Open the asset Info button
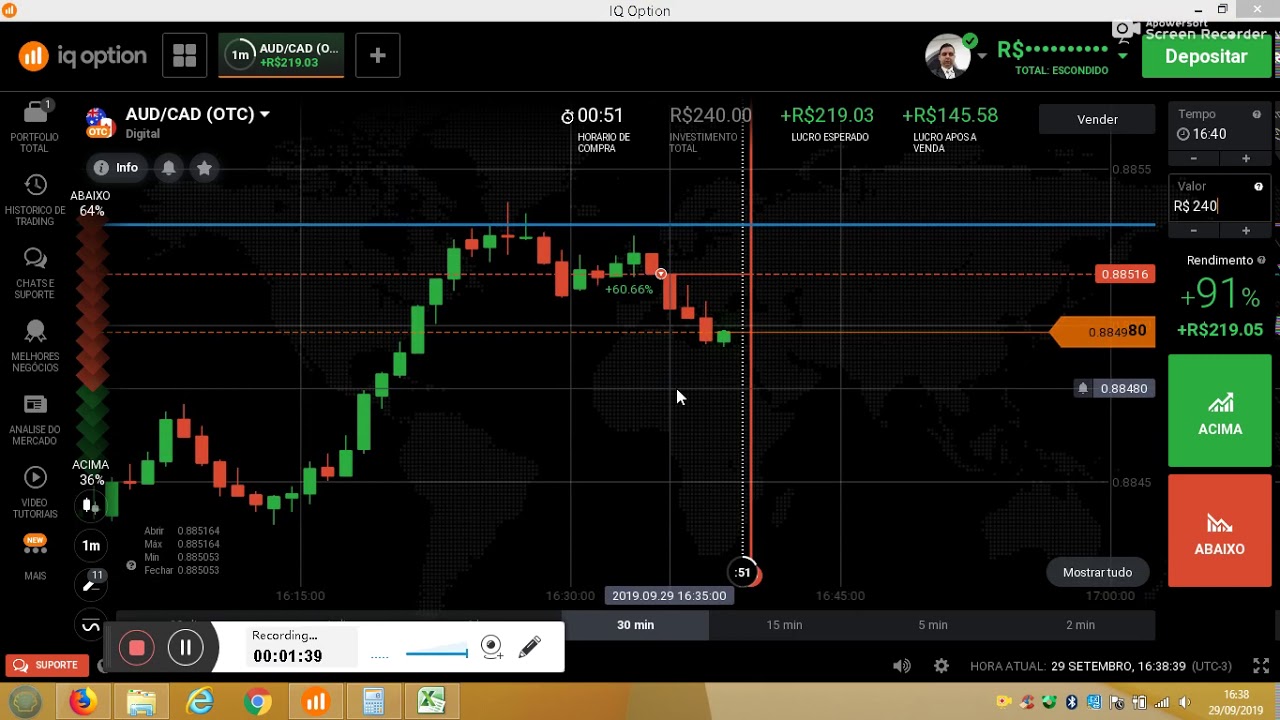 tap(116, 168)
